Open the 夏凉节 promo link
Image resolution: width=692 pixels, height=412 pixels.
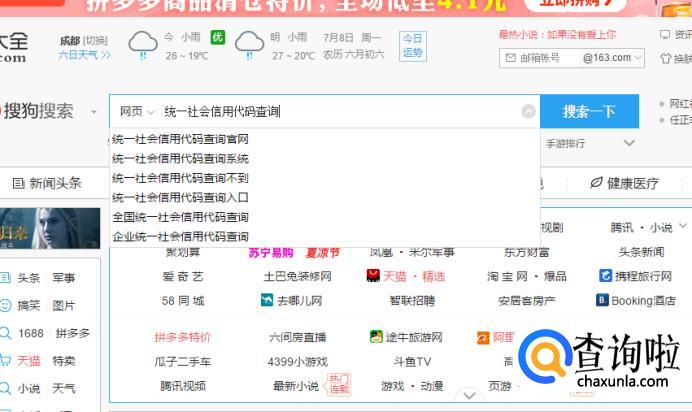(x=323, y=253)
